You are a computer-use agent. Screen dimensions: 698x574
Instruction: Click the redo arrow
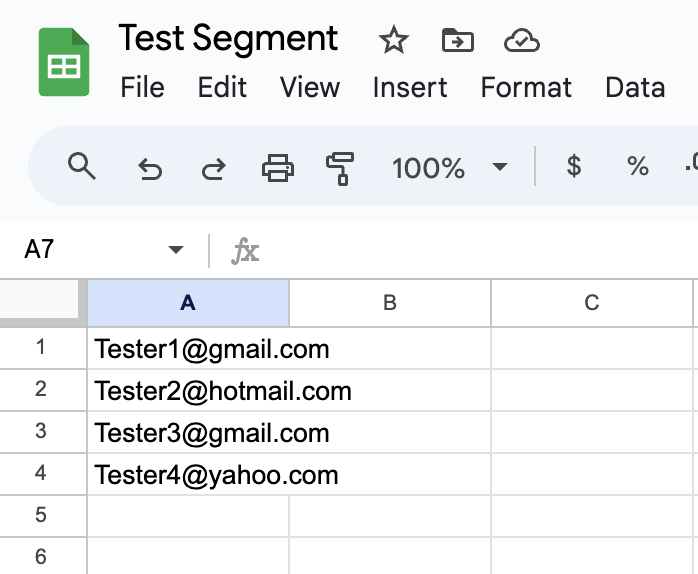[214, 168]
